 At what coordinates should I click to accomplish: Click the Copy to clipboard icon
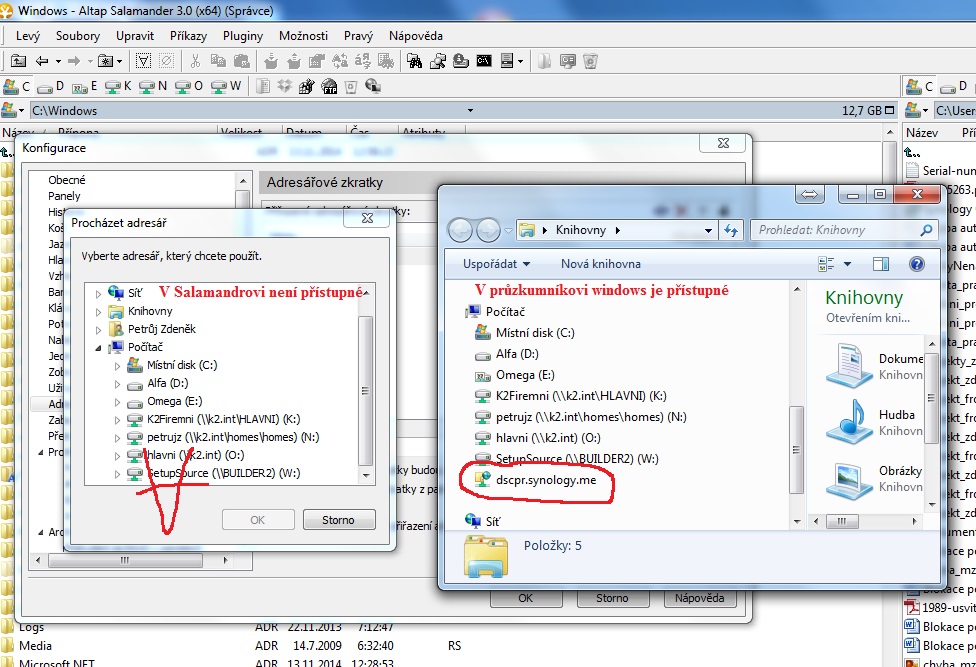[x=218, y=61]
